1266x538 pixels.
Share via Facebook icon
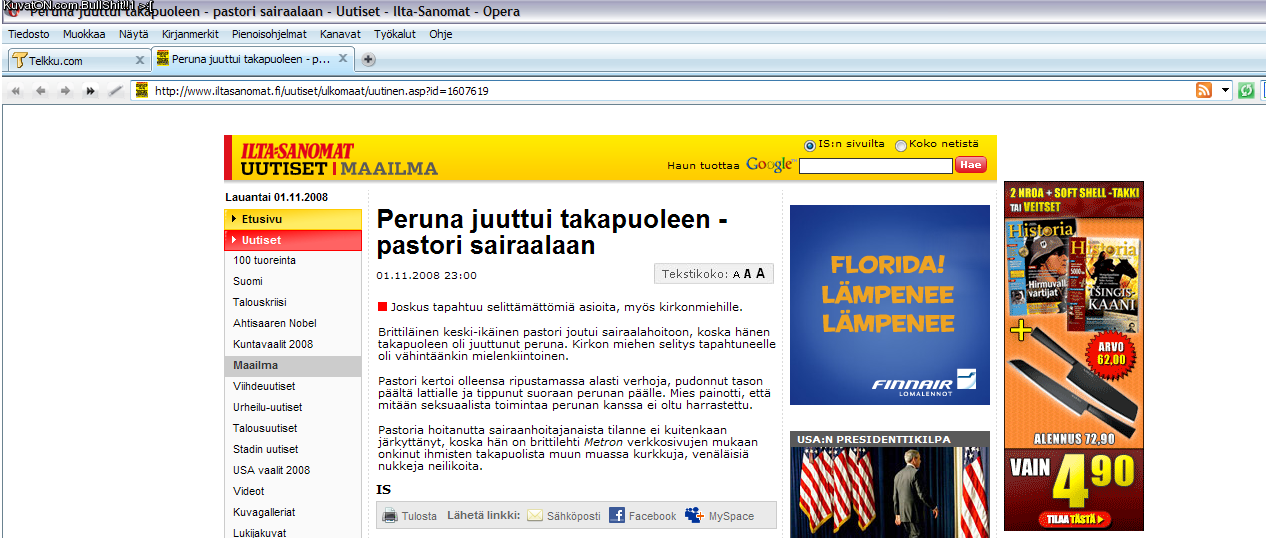[617, 516]
